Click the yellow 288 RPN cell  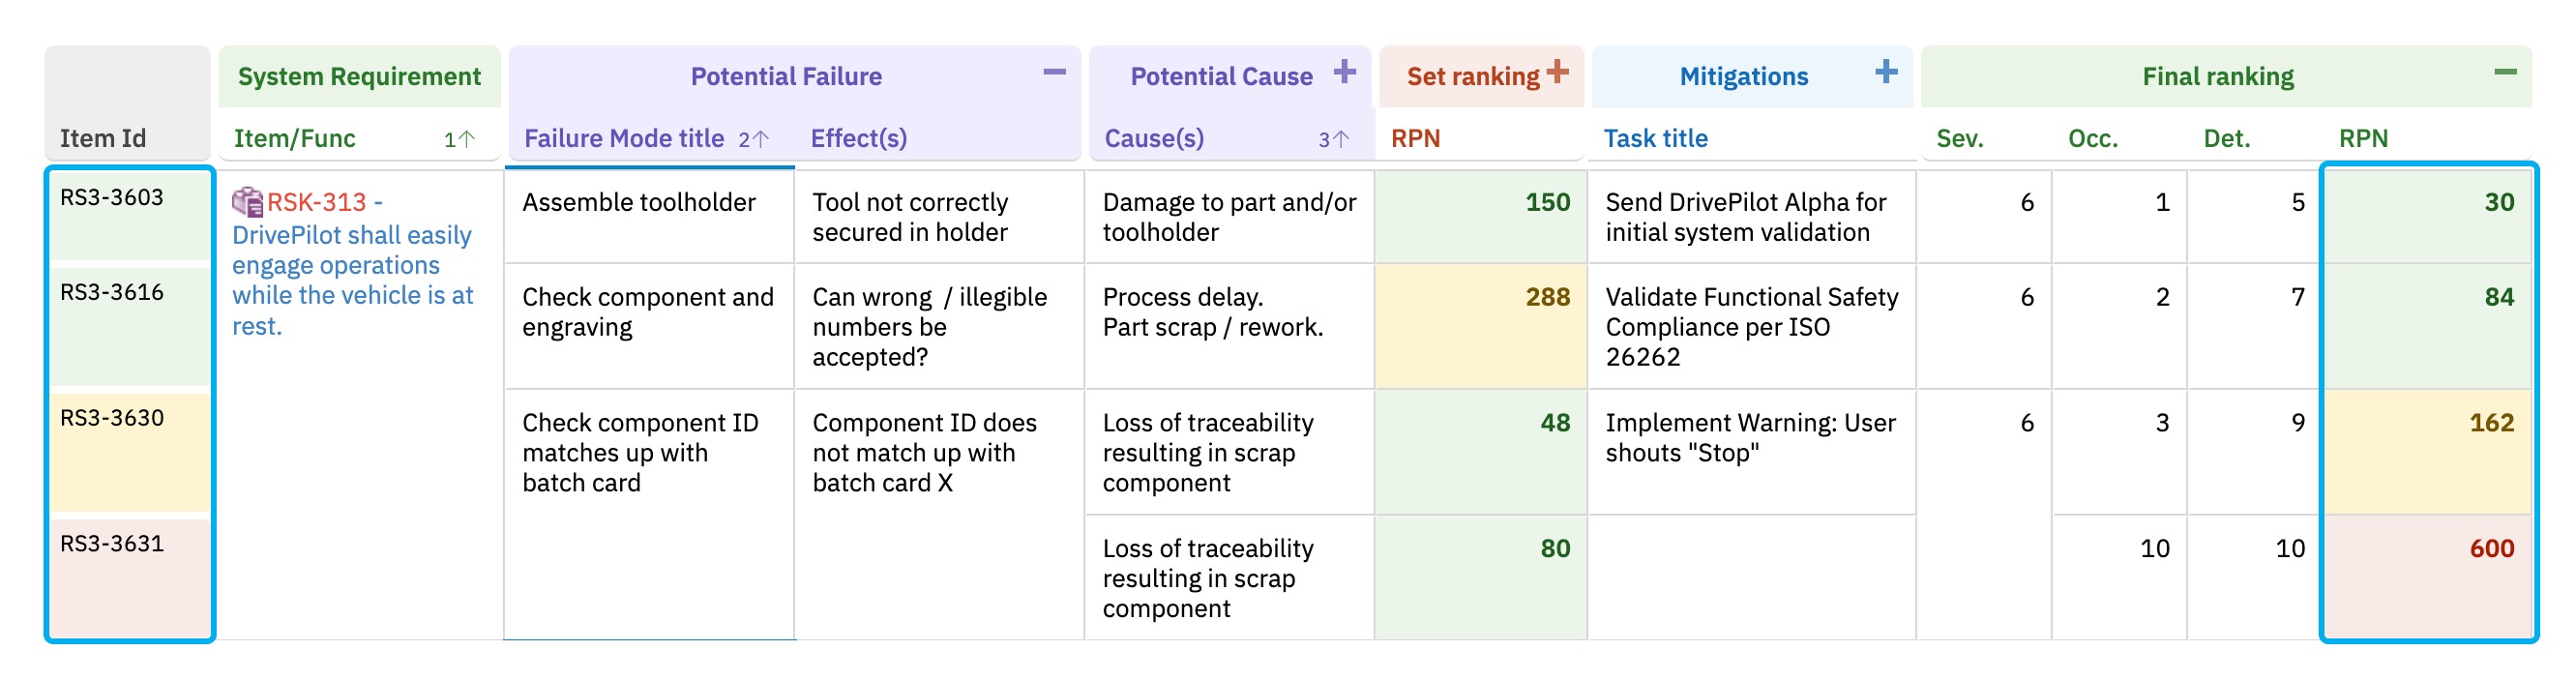(1480, 326)
